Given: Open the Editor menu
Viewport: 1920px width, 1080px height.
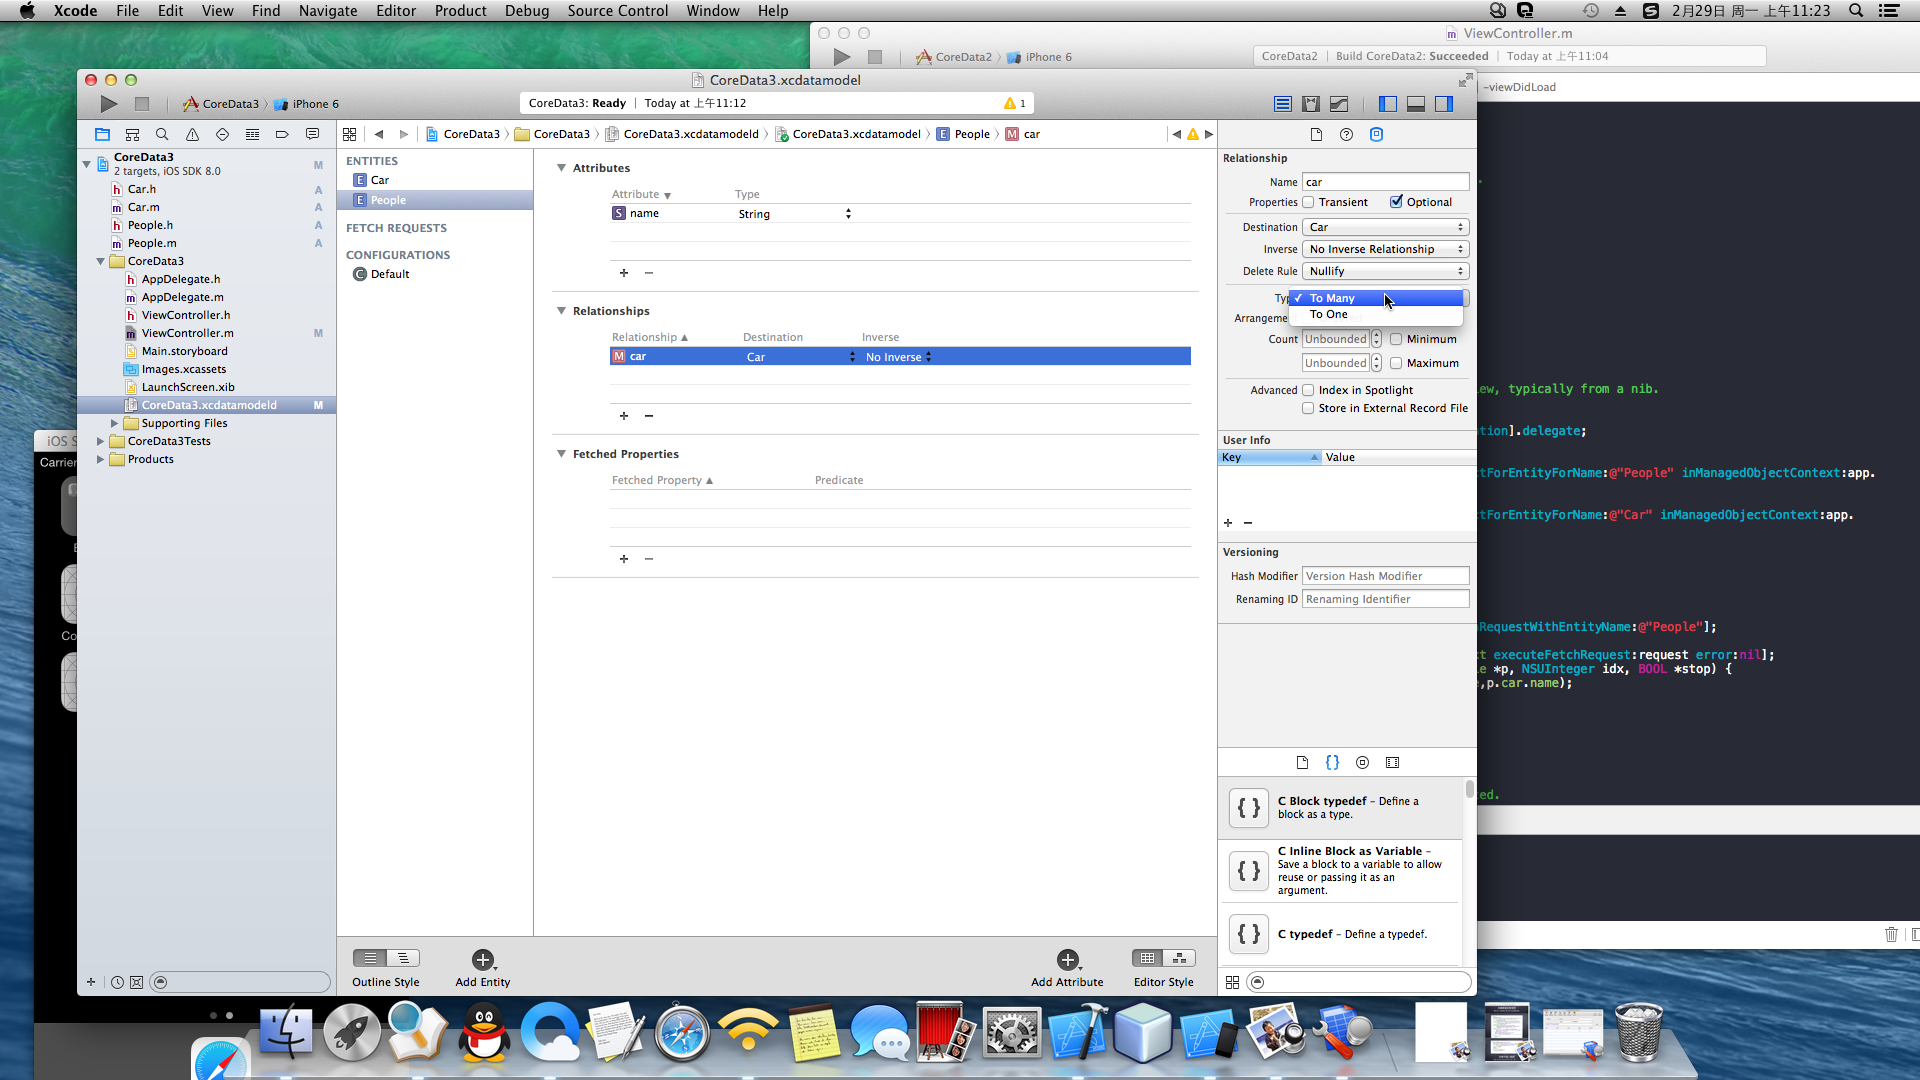Looking at the screenshot, I should 396,11.
